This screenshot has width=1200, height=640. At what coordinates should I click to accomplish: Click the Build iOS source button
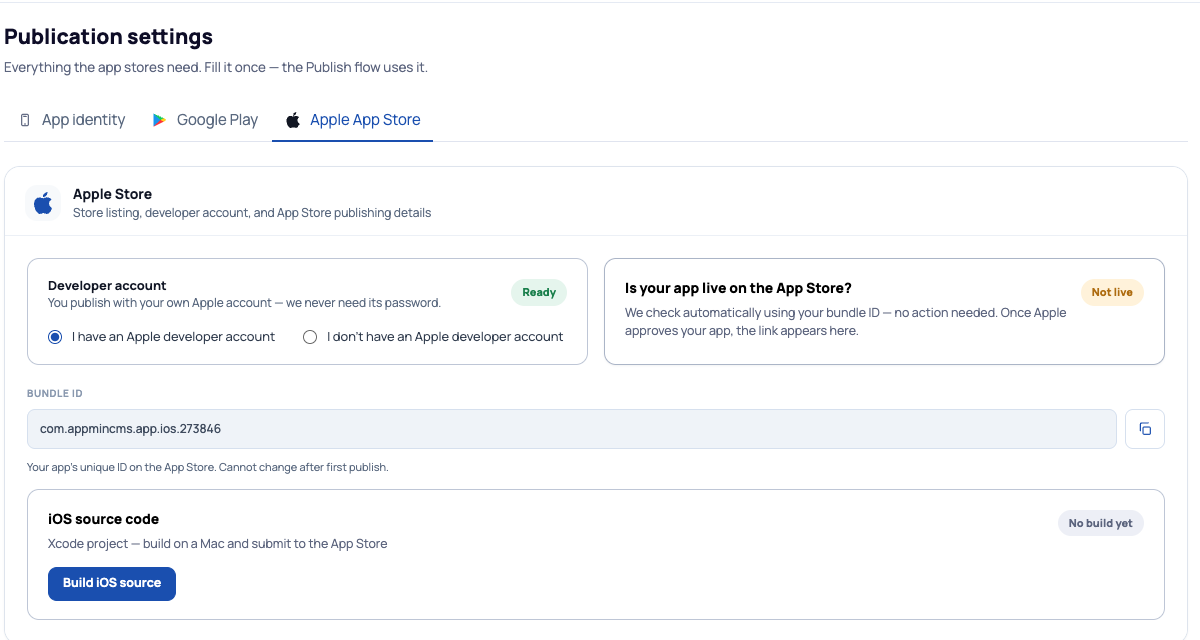tap(112, 584)
